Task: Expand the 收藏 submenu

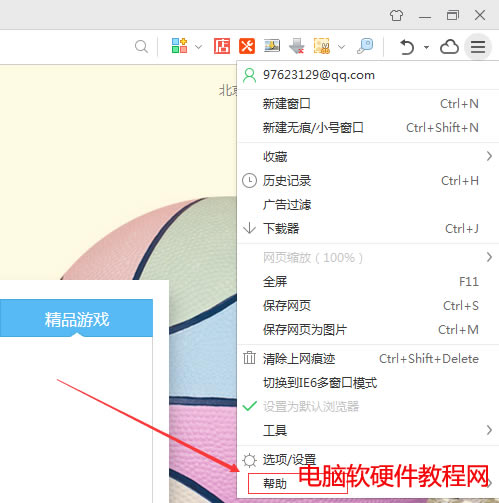Action: 368,156
